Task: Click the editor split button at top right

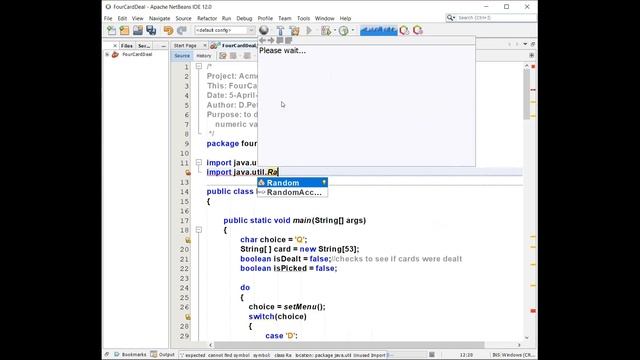Action: tap(531, 55)
